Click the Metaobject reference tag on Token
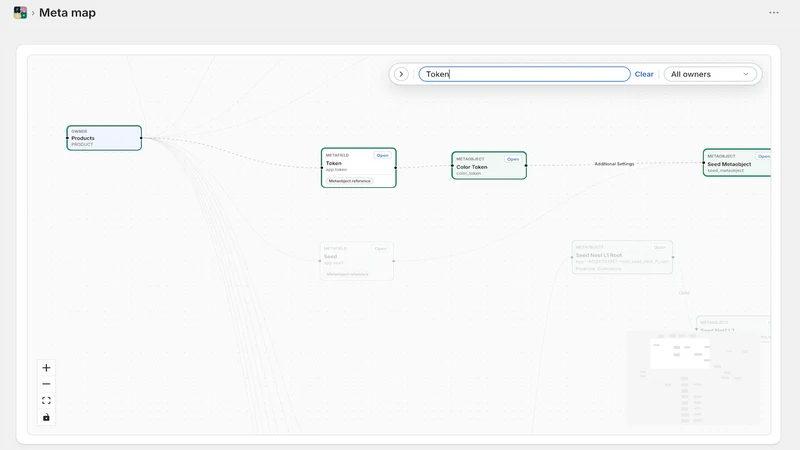 point(349,181)
